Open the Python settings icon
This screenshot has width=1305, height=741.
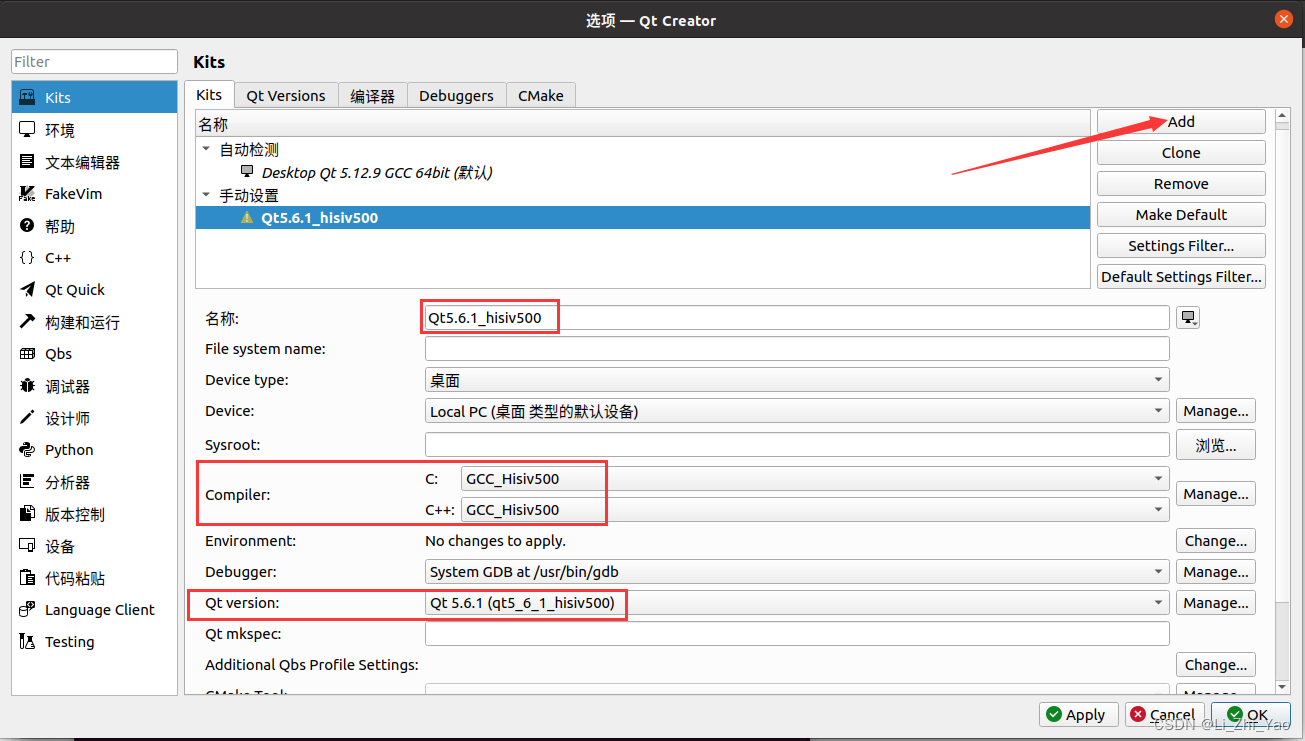tap(28, 449)
